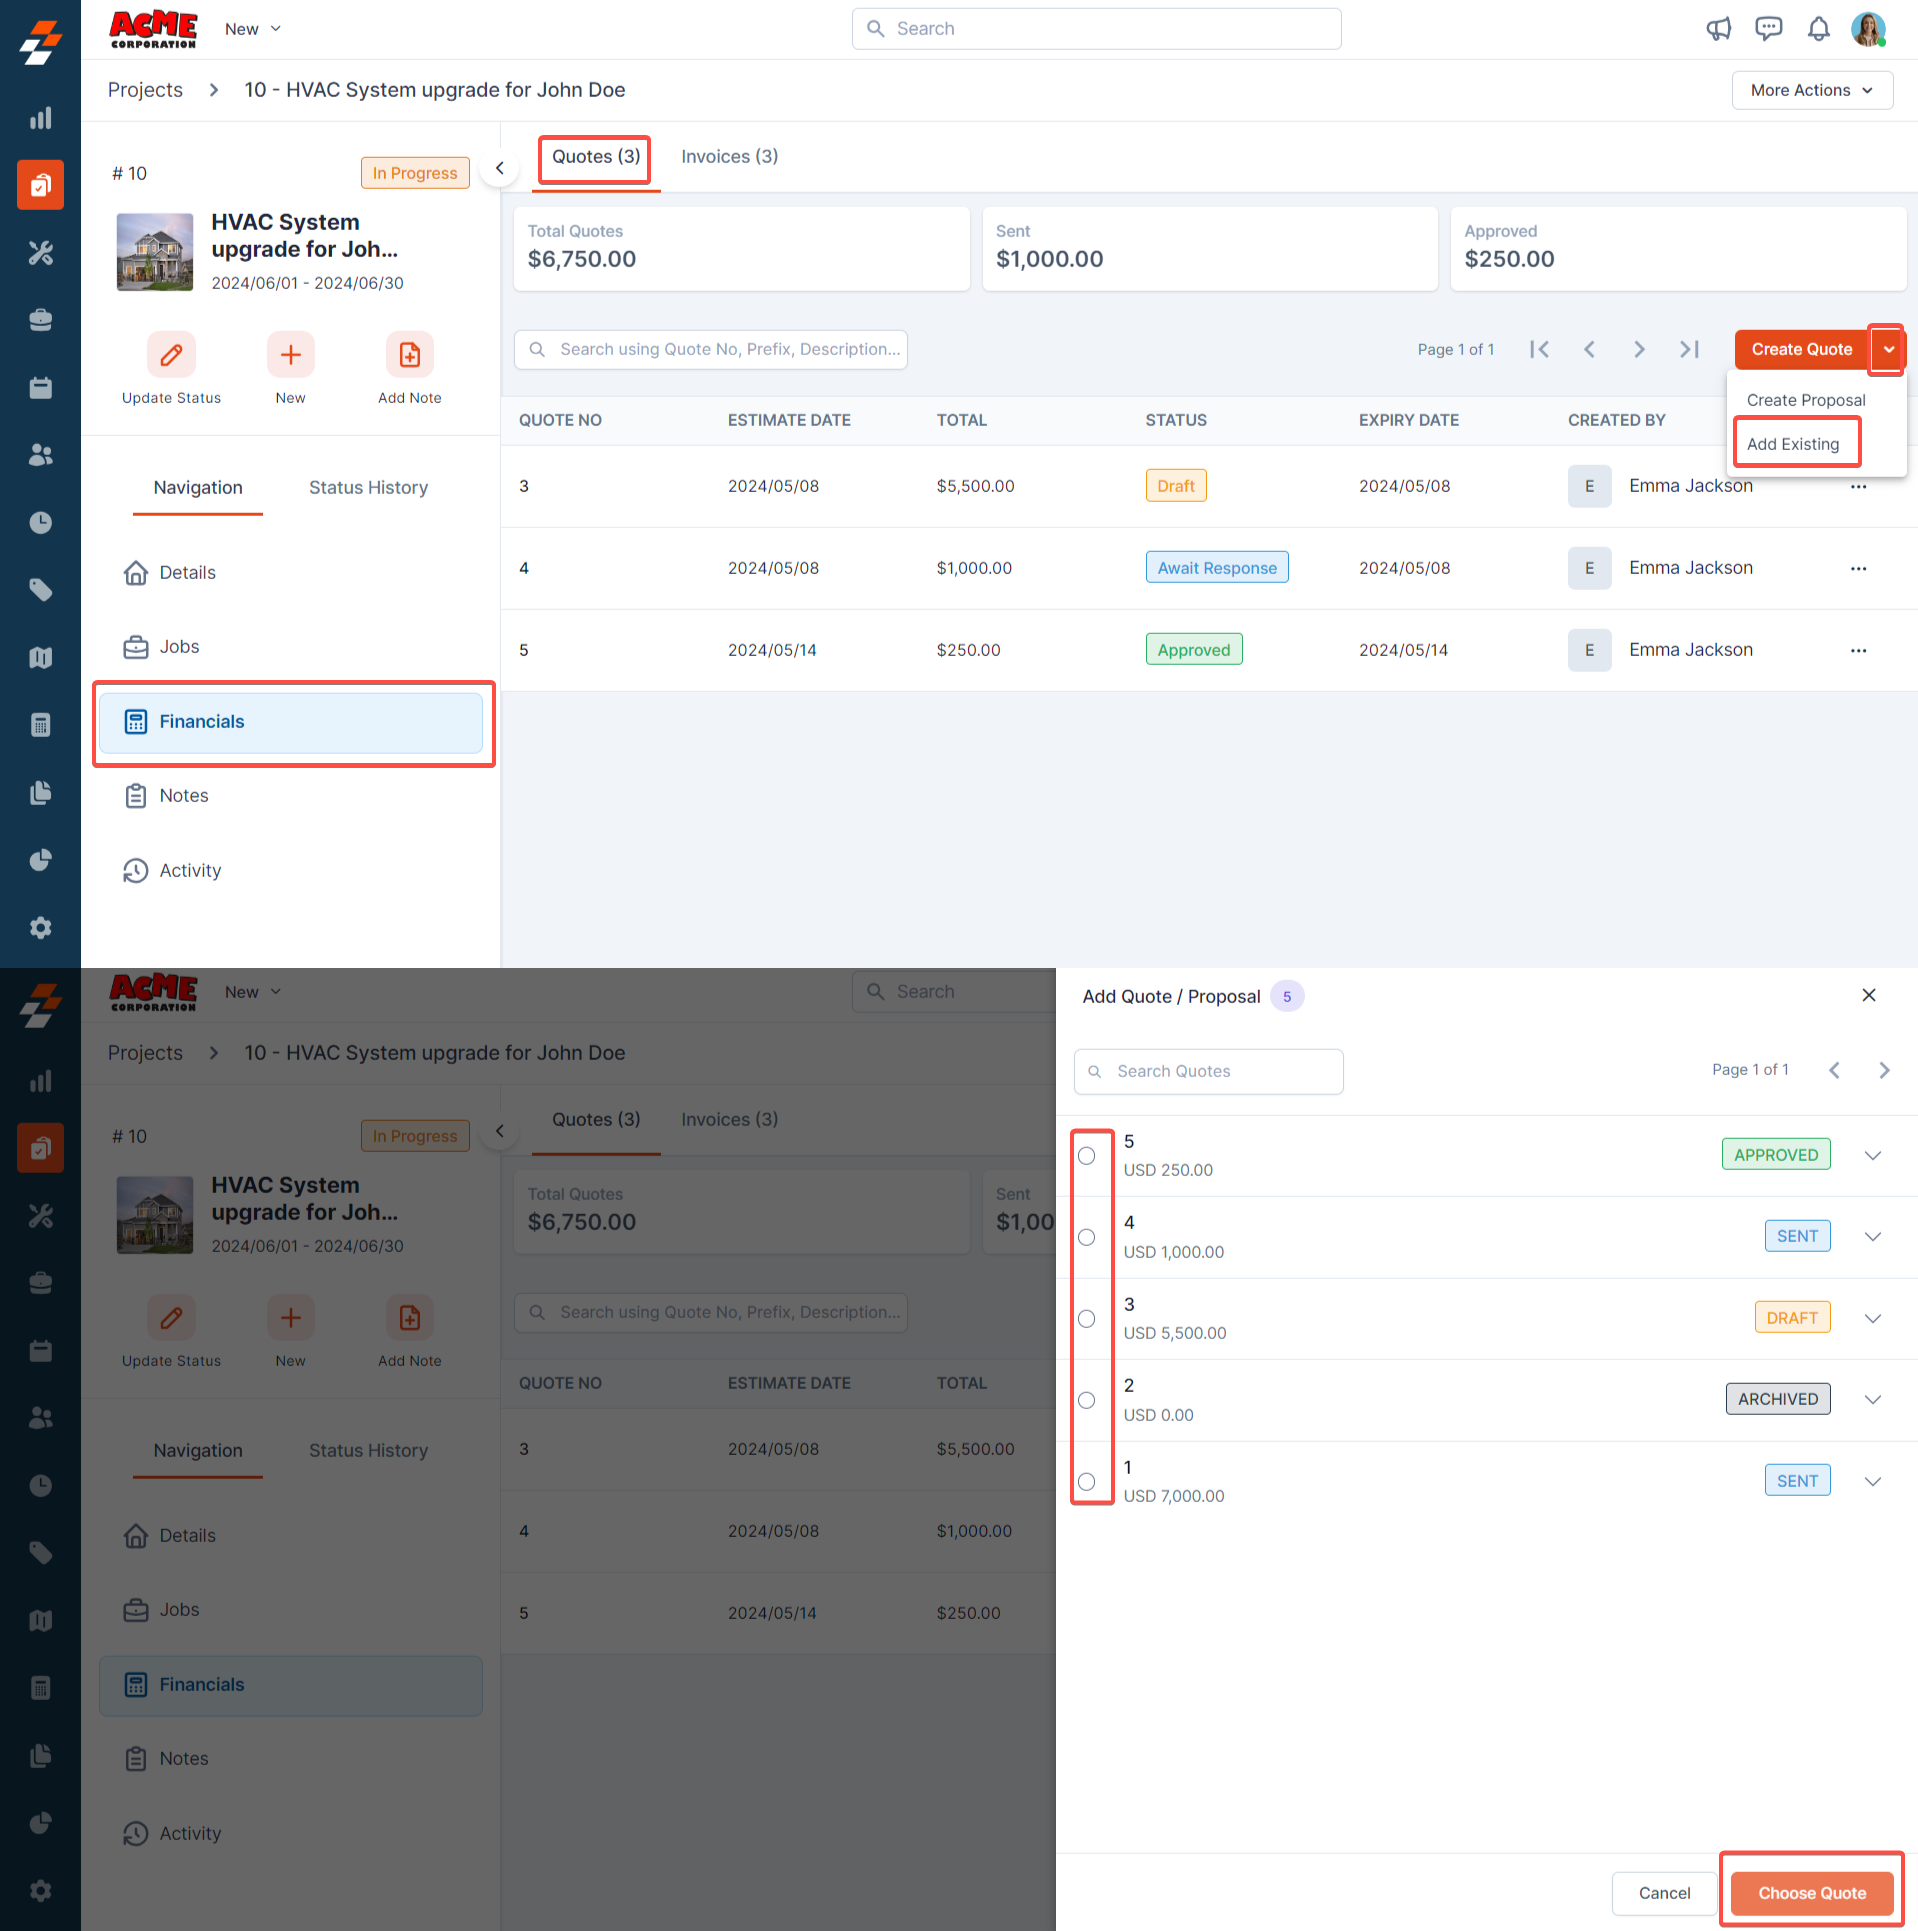
Task: Open contacts people icon in upper page sidebar
Action: [x=40, y=455]
